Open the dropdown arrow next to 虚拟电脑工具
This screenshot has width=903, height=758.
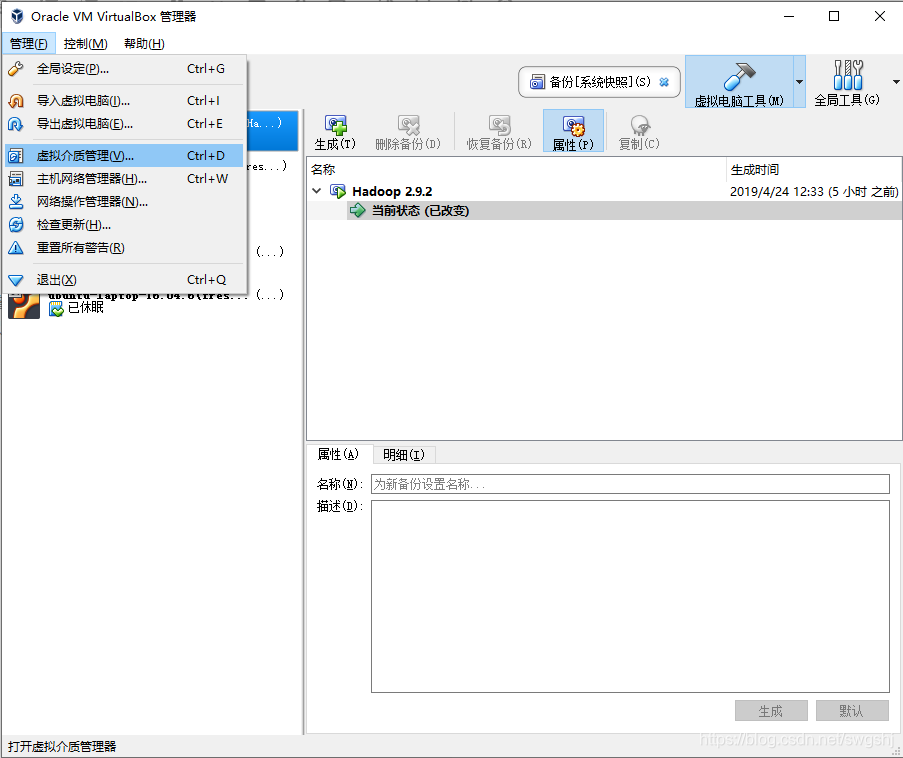(x=799, y=82)
